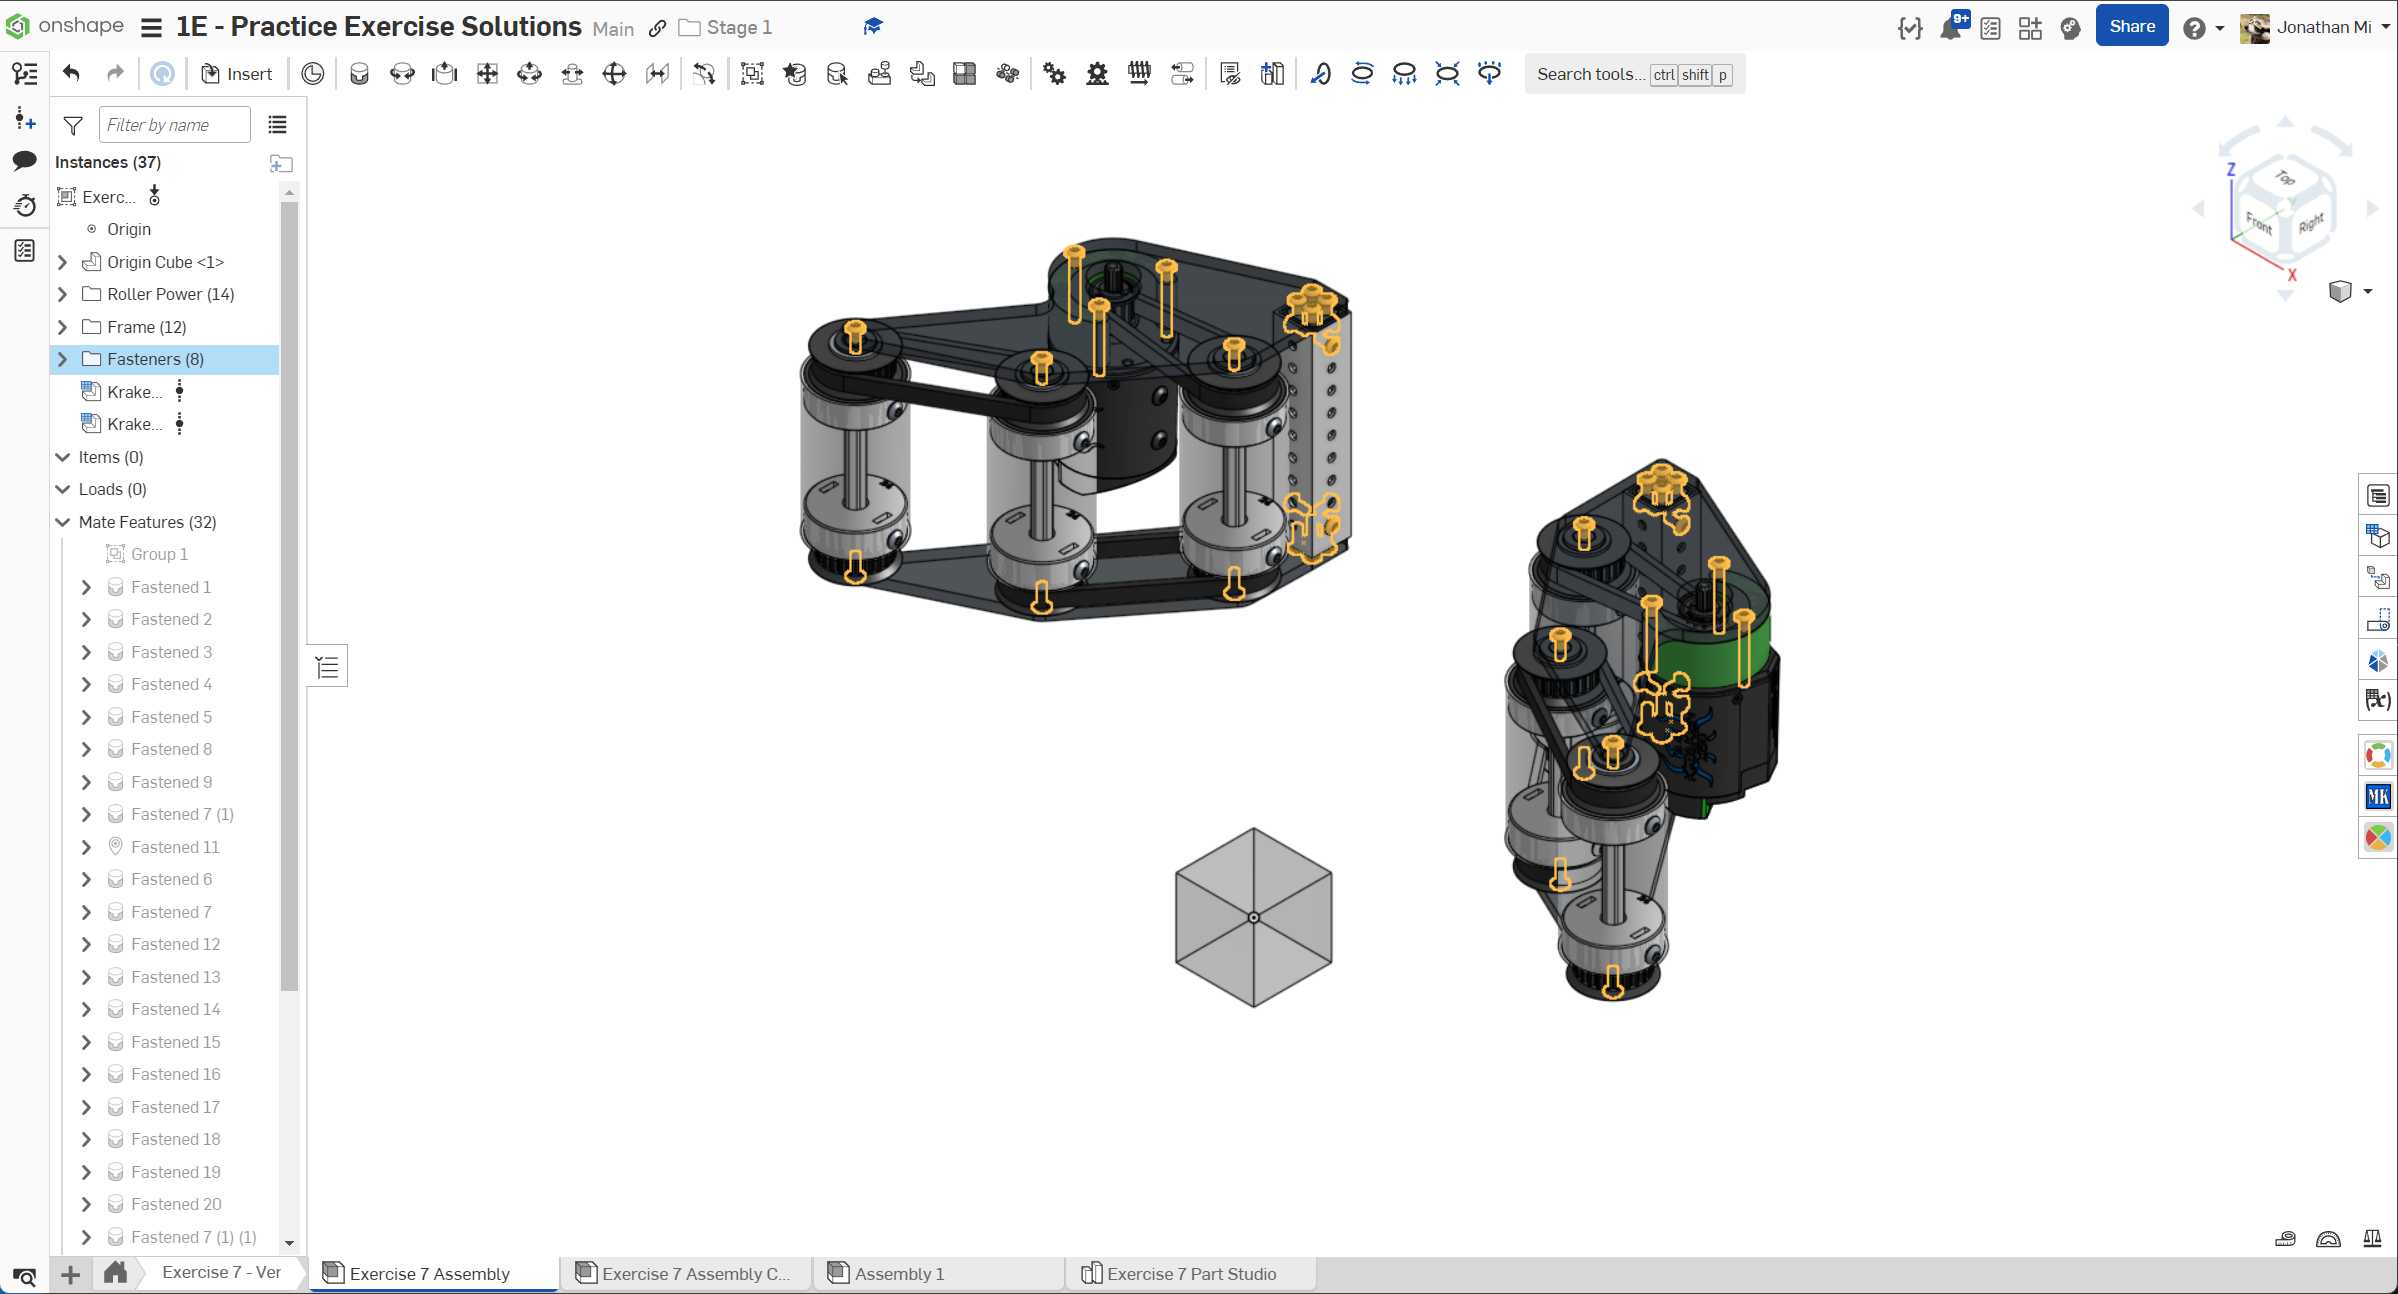Open the comments panel icon
The width and height of the screenshot is (2398, 1294).
tap(25, 161)
